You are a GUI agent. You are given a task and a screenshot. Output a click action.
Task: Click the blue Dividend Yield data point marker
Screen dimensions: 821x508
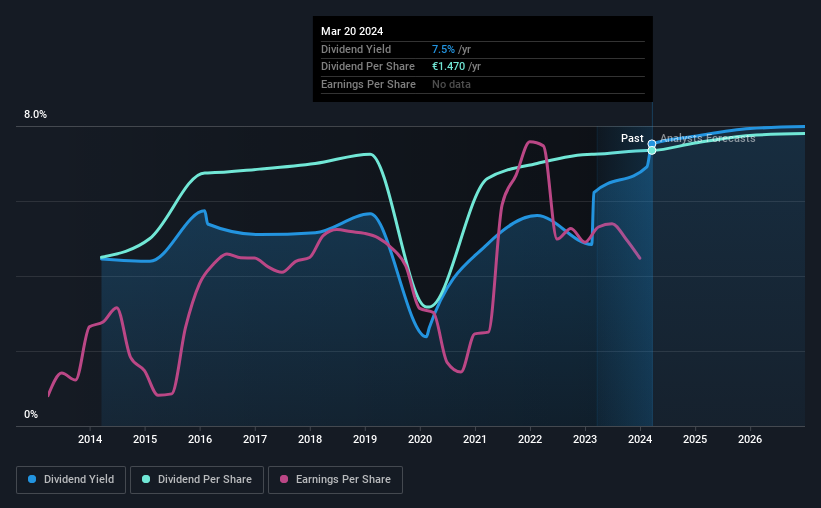point(652,143)
